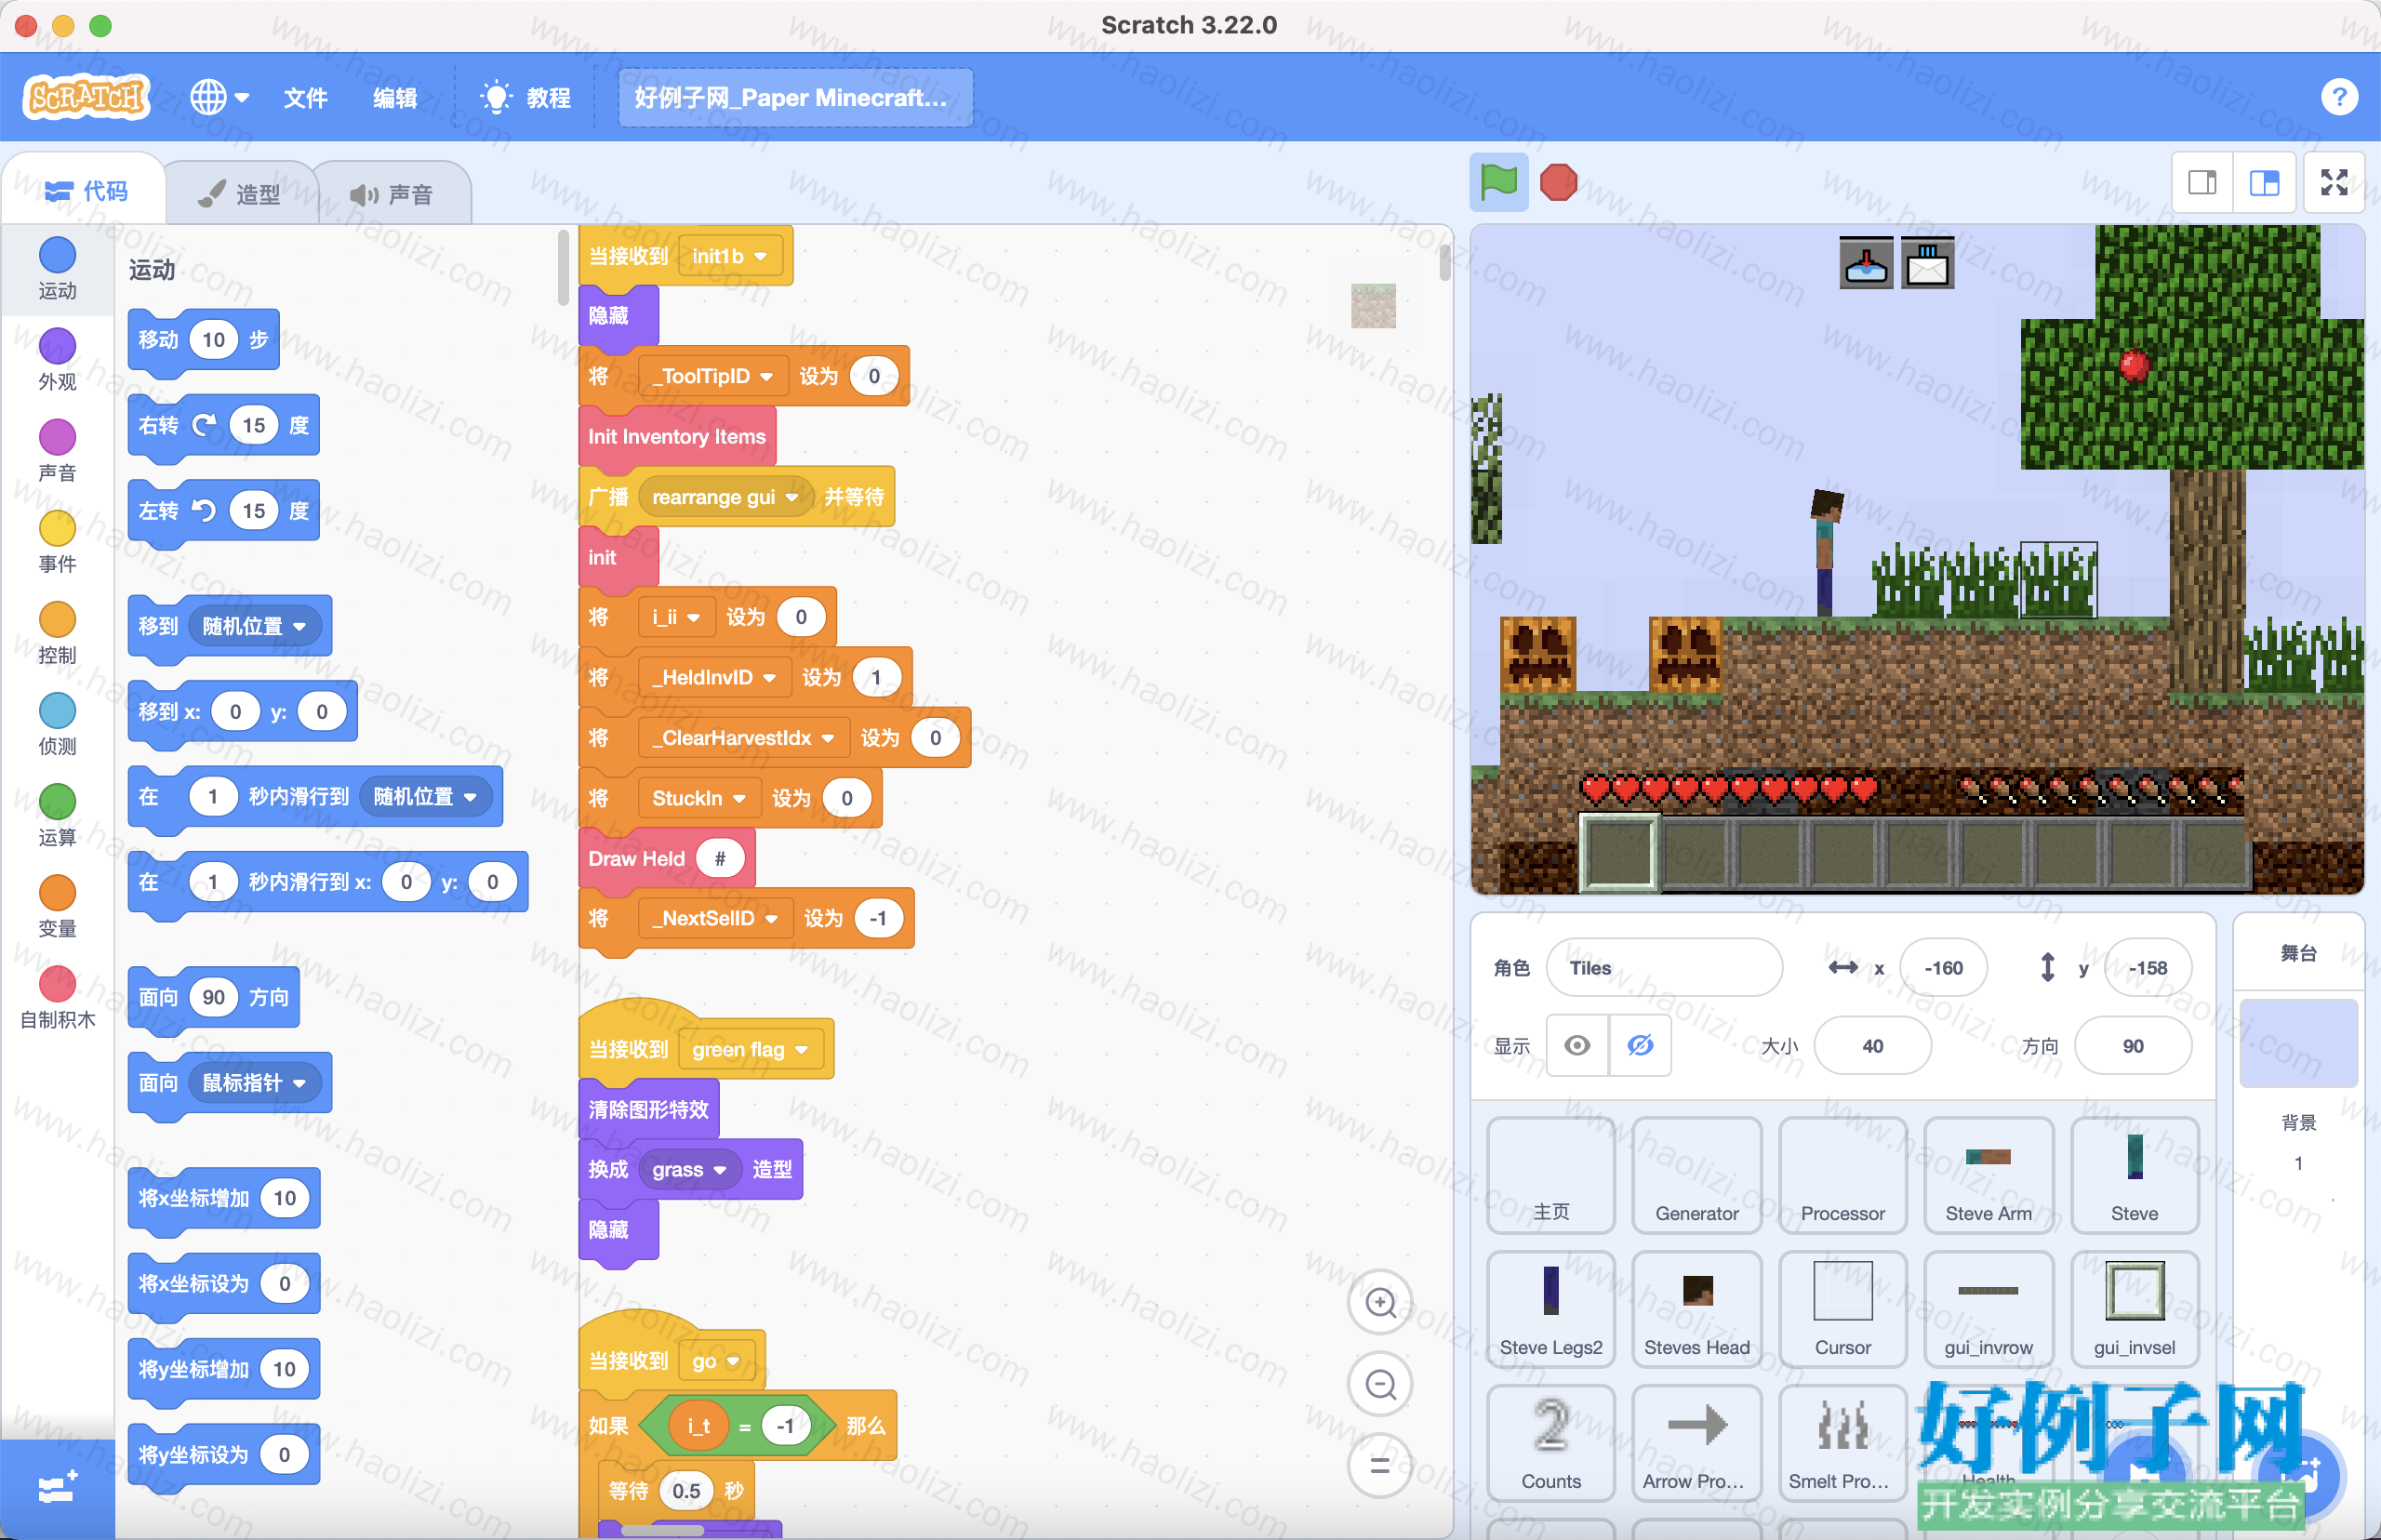Click the 清除图形特效 block
This screenshot has width=2381, height=1540.
[648, 1109]
